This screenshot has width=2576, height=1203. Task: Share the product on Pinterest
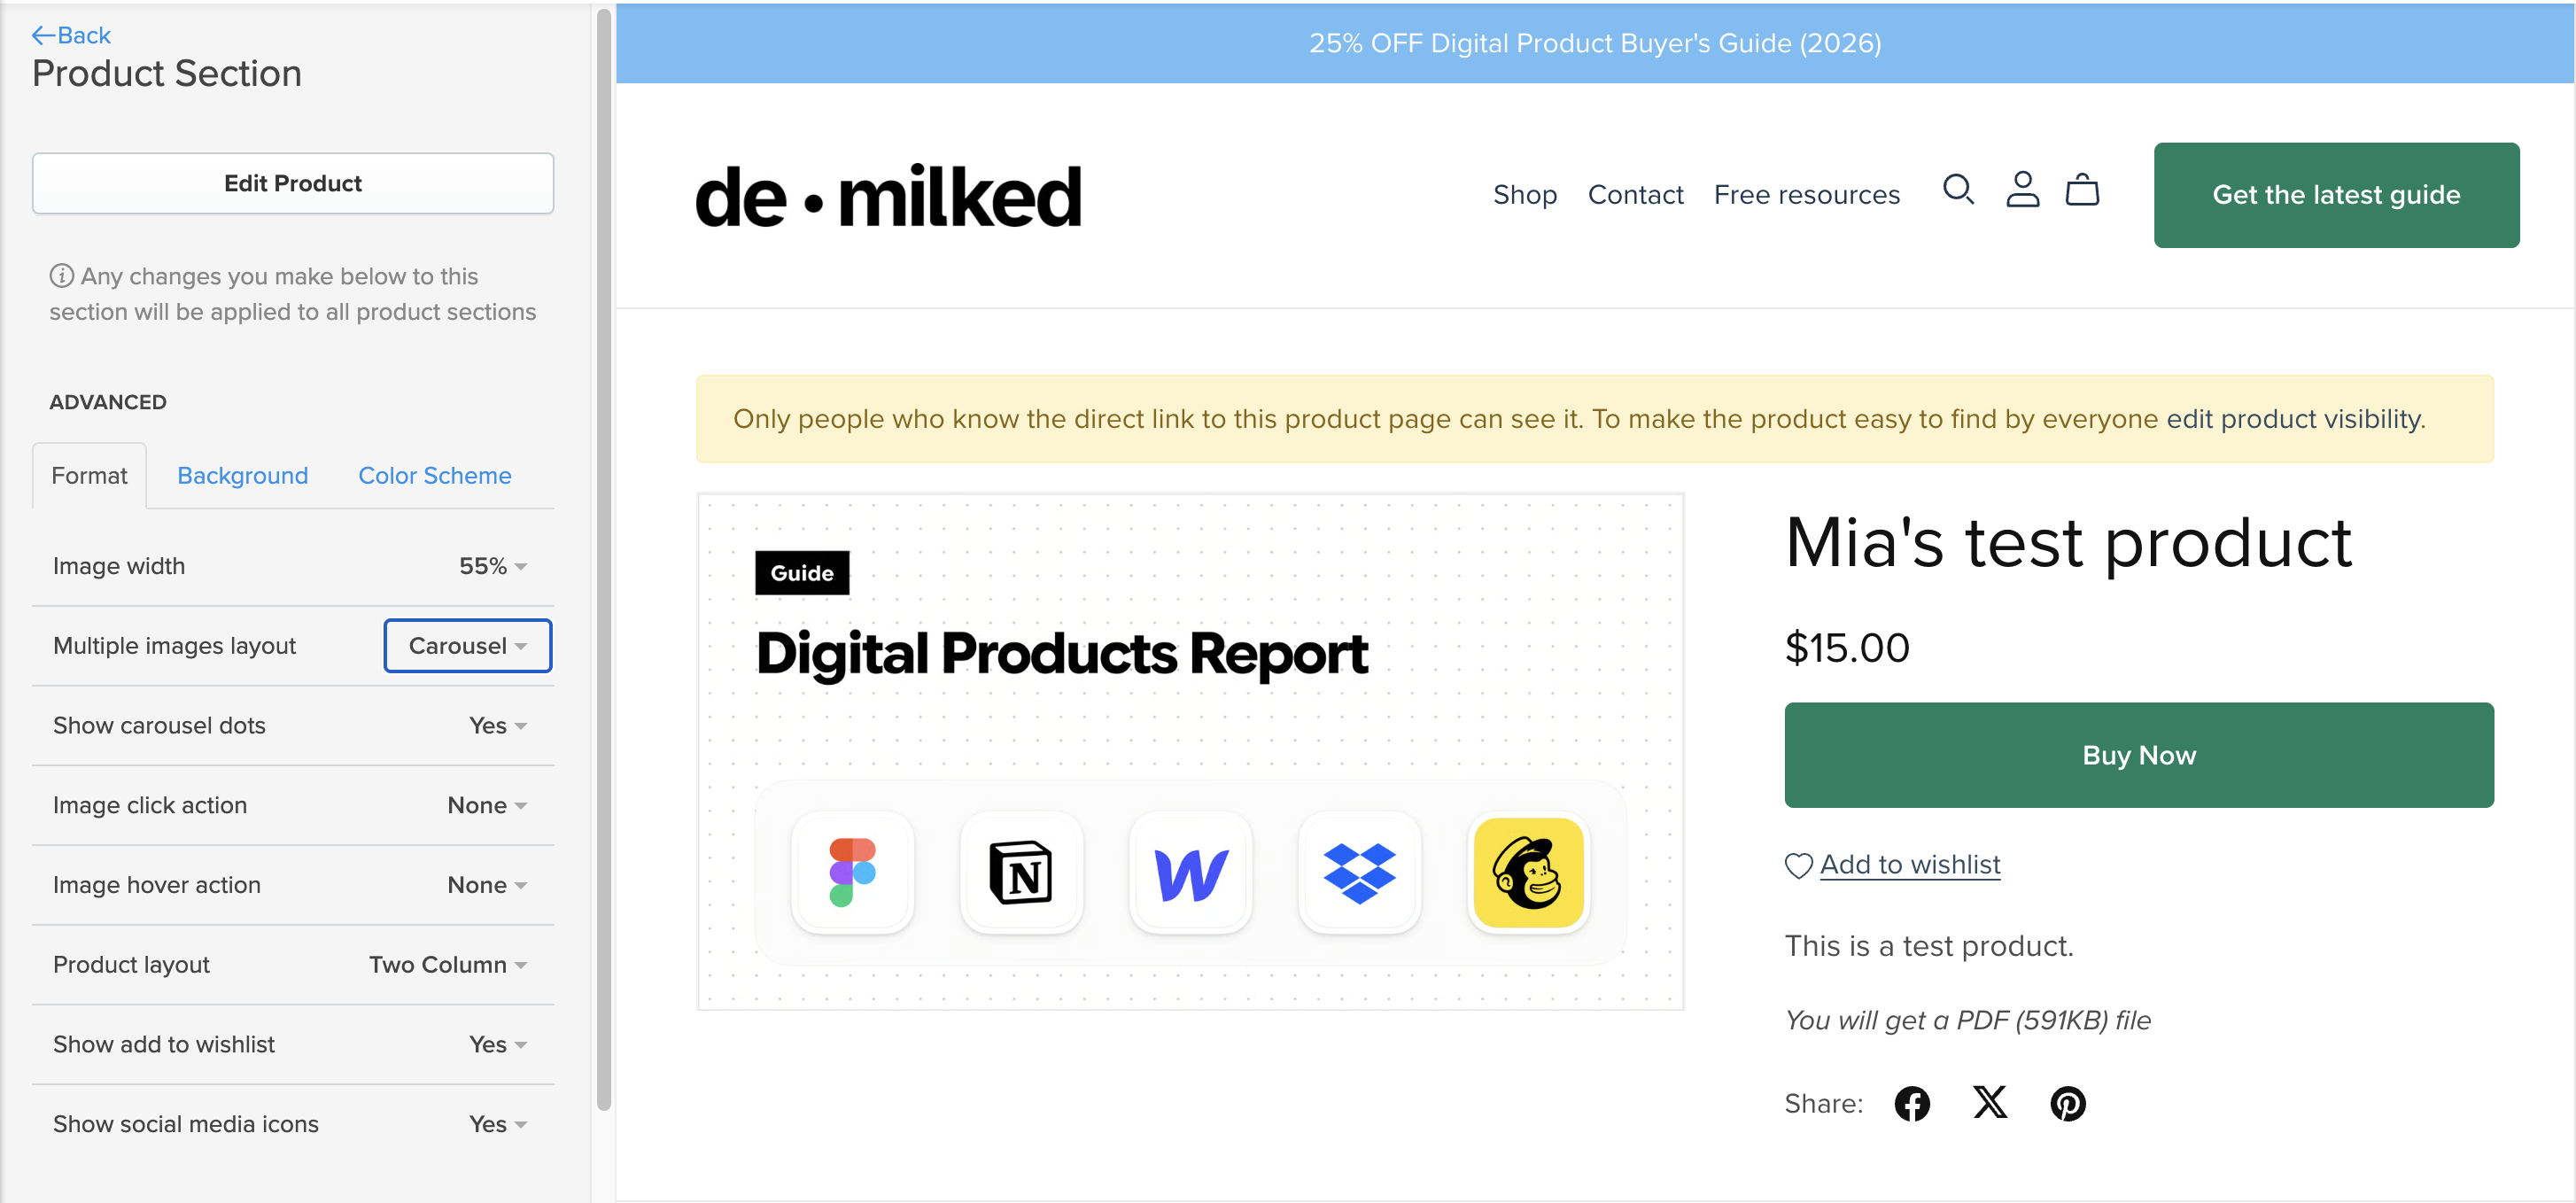tap(2068, 1104)
